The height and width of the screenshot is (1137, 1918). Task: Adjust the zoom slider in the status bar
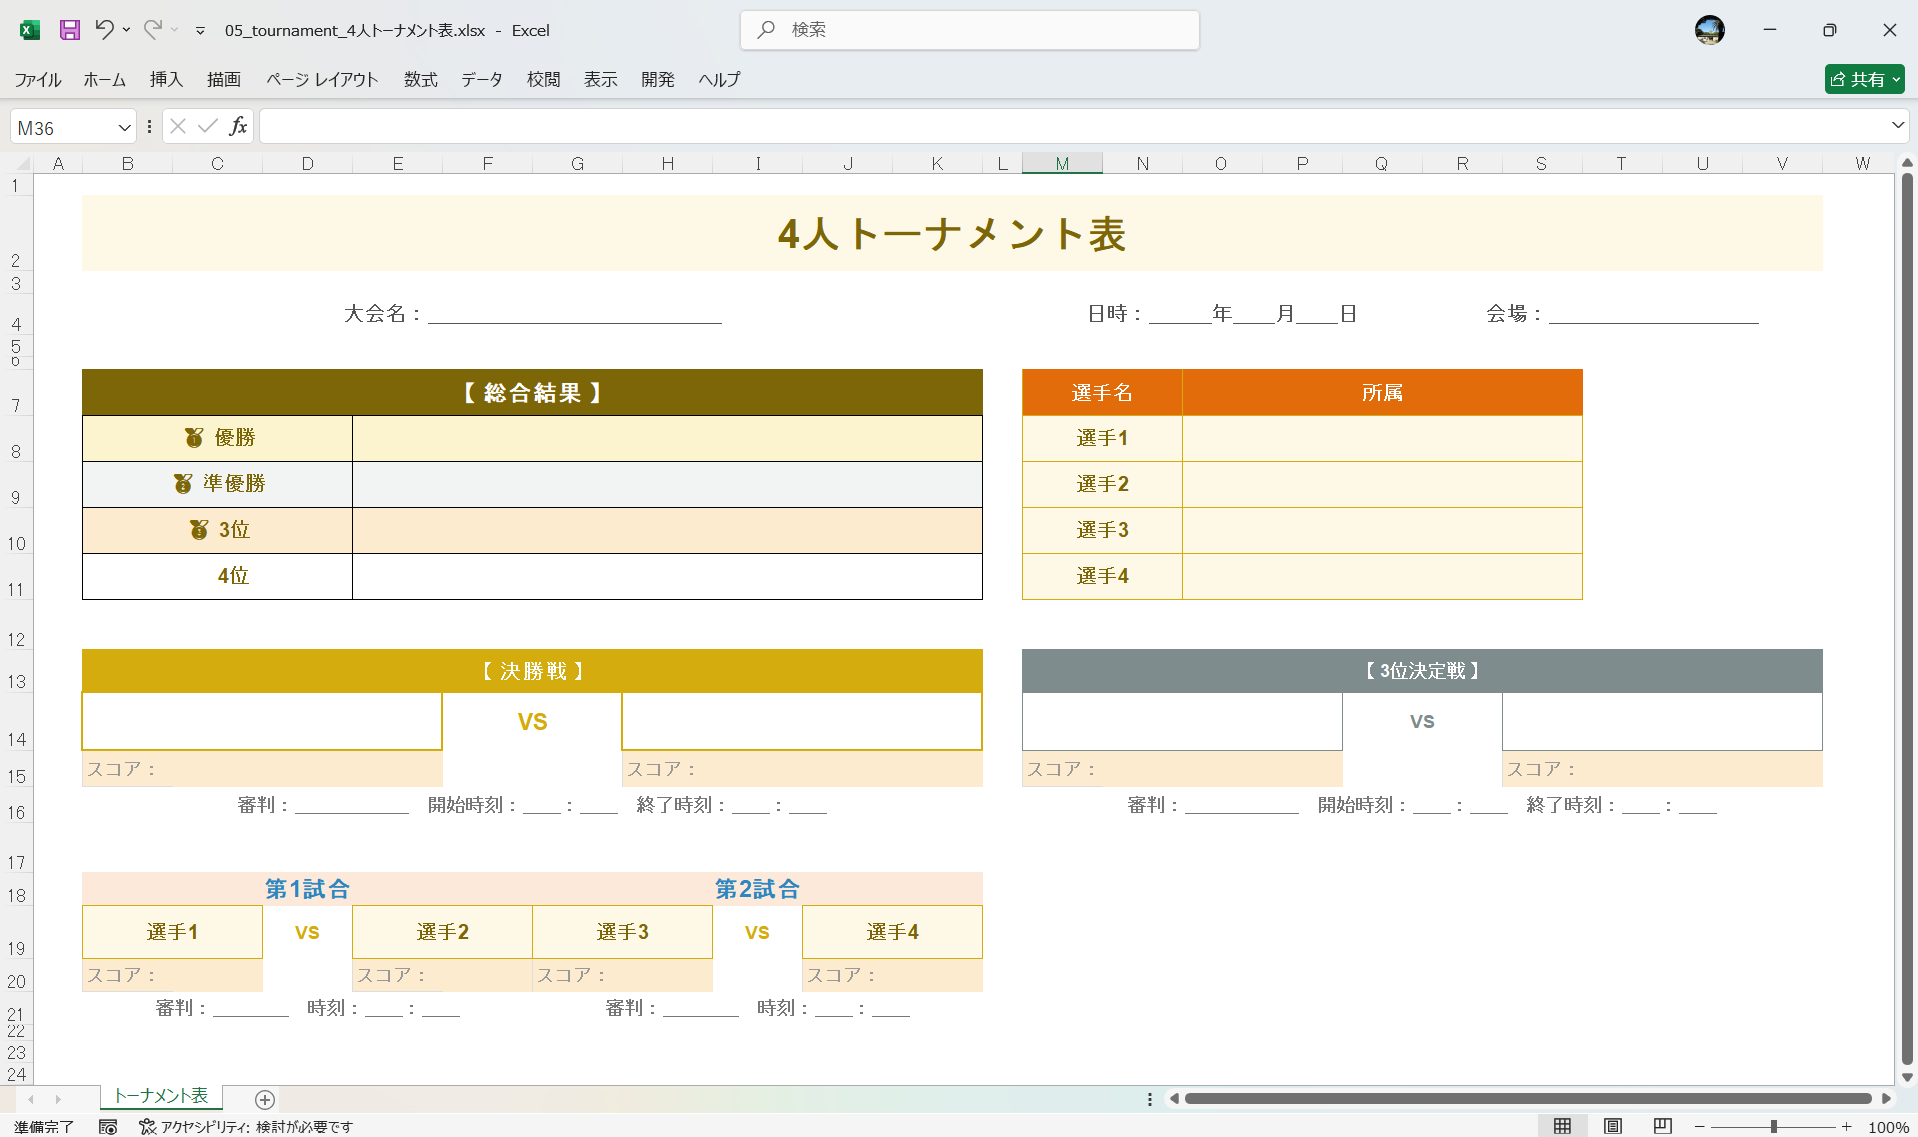(1775, 1125)
